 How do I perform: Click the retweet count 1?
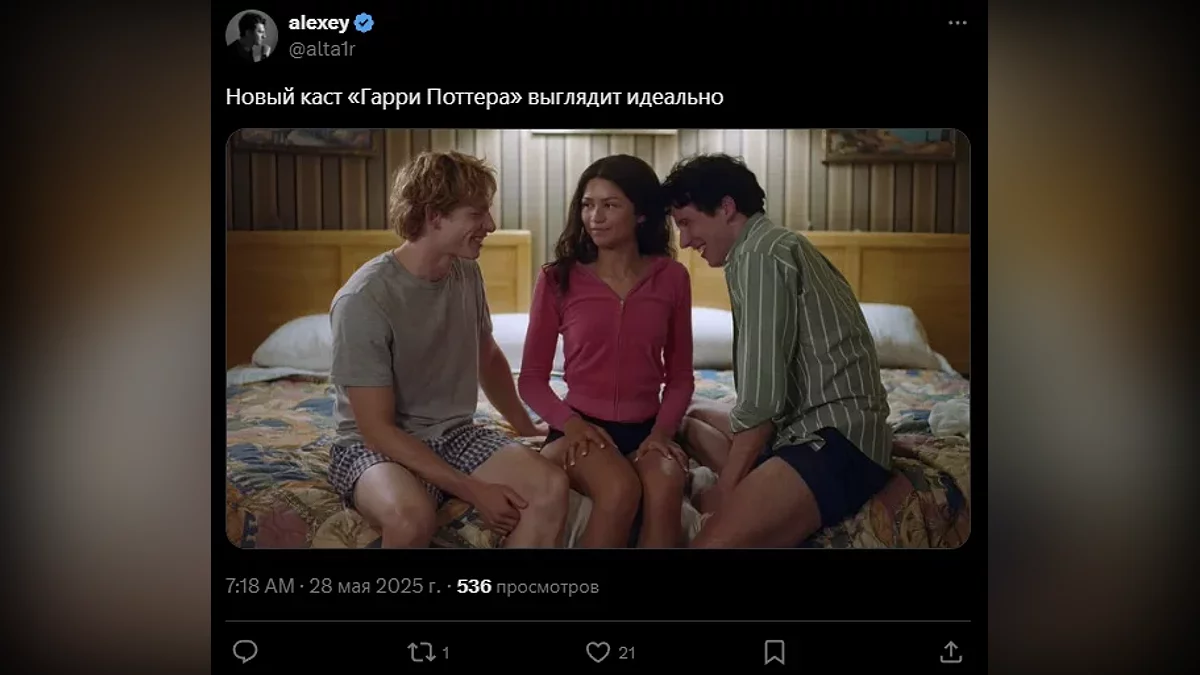click(x=445, y=653)
